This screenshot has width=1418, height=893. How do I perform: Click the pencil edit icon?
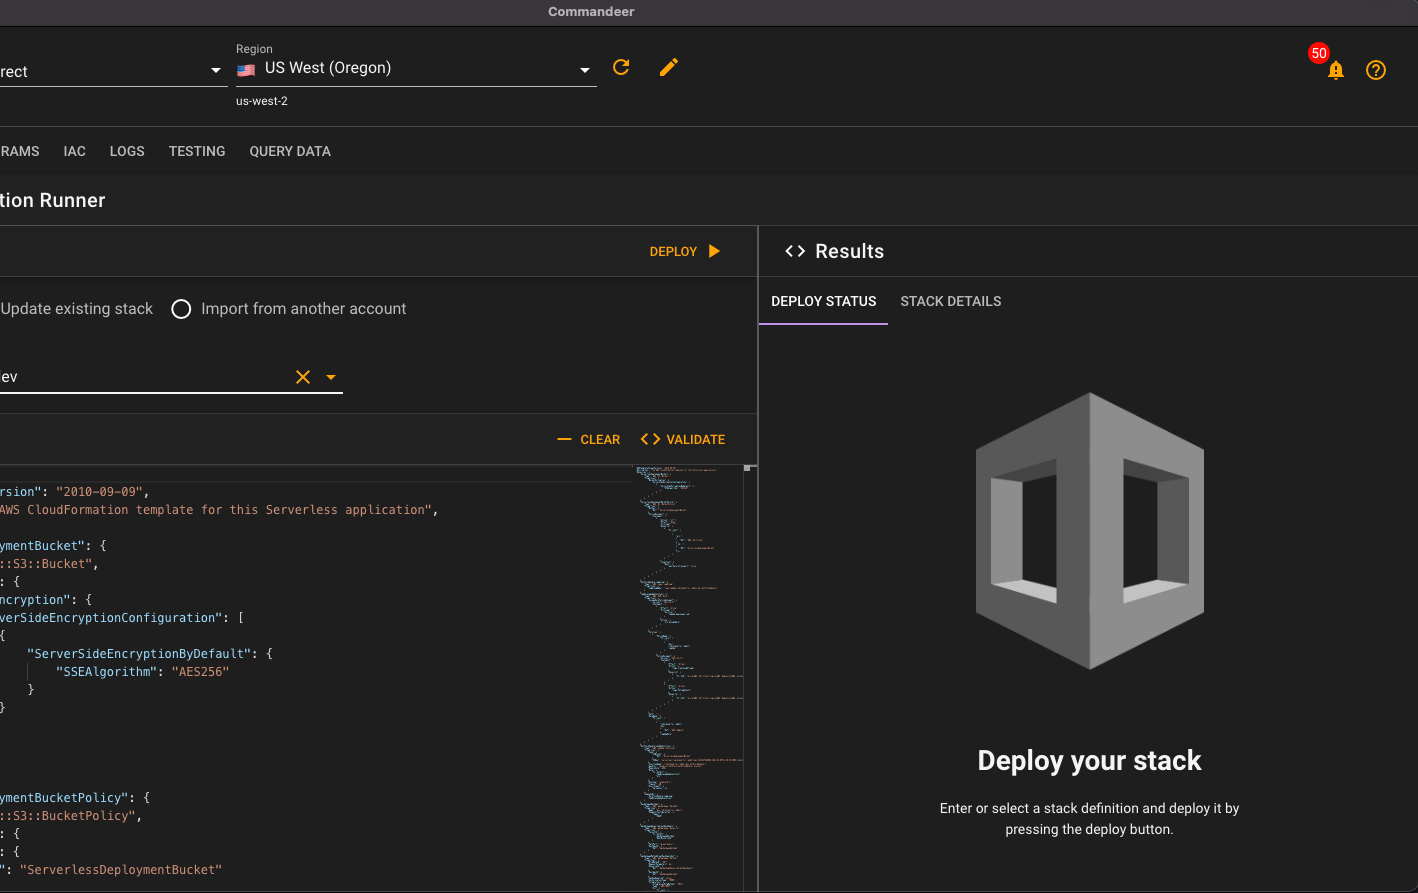(669, 67)
